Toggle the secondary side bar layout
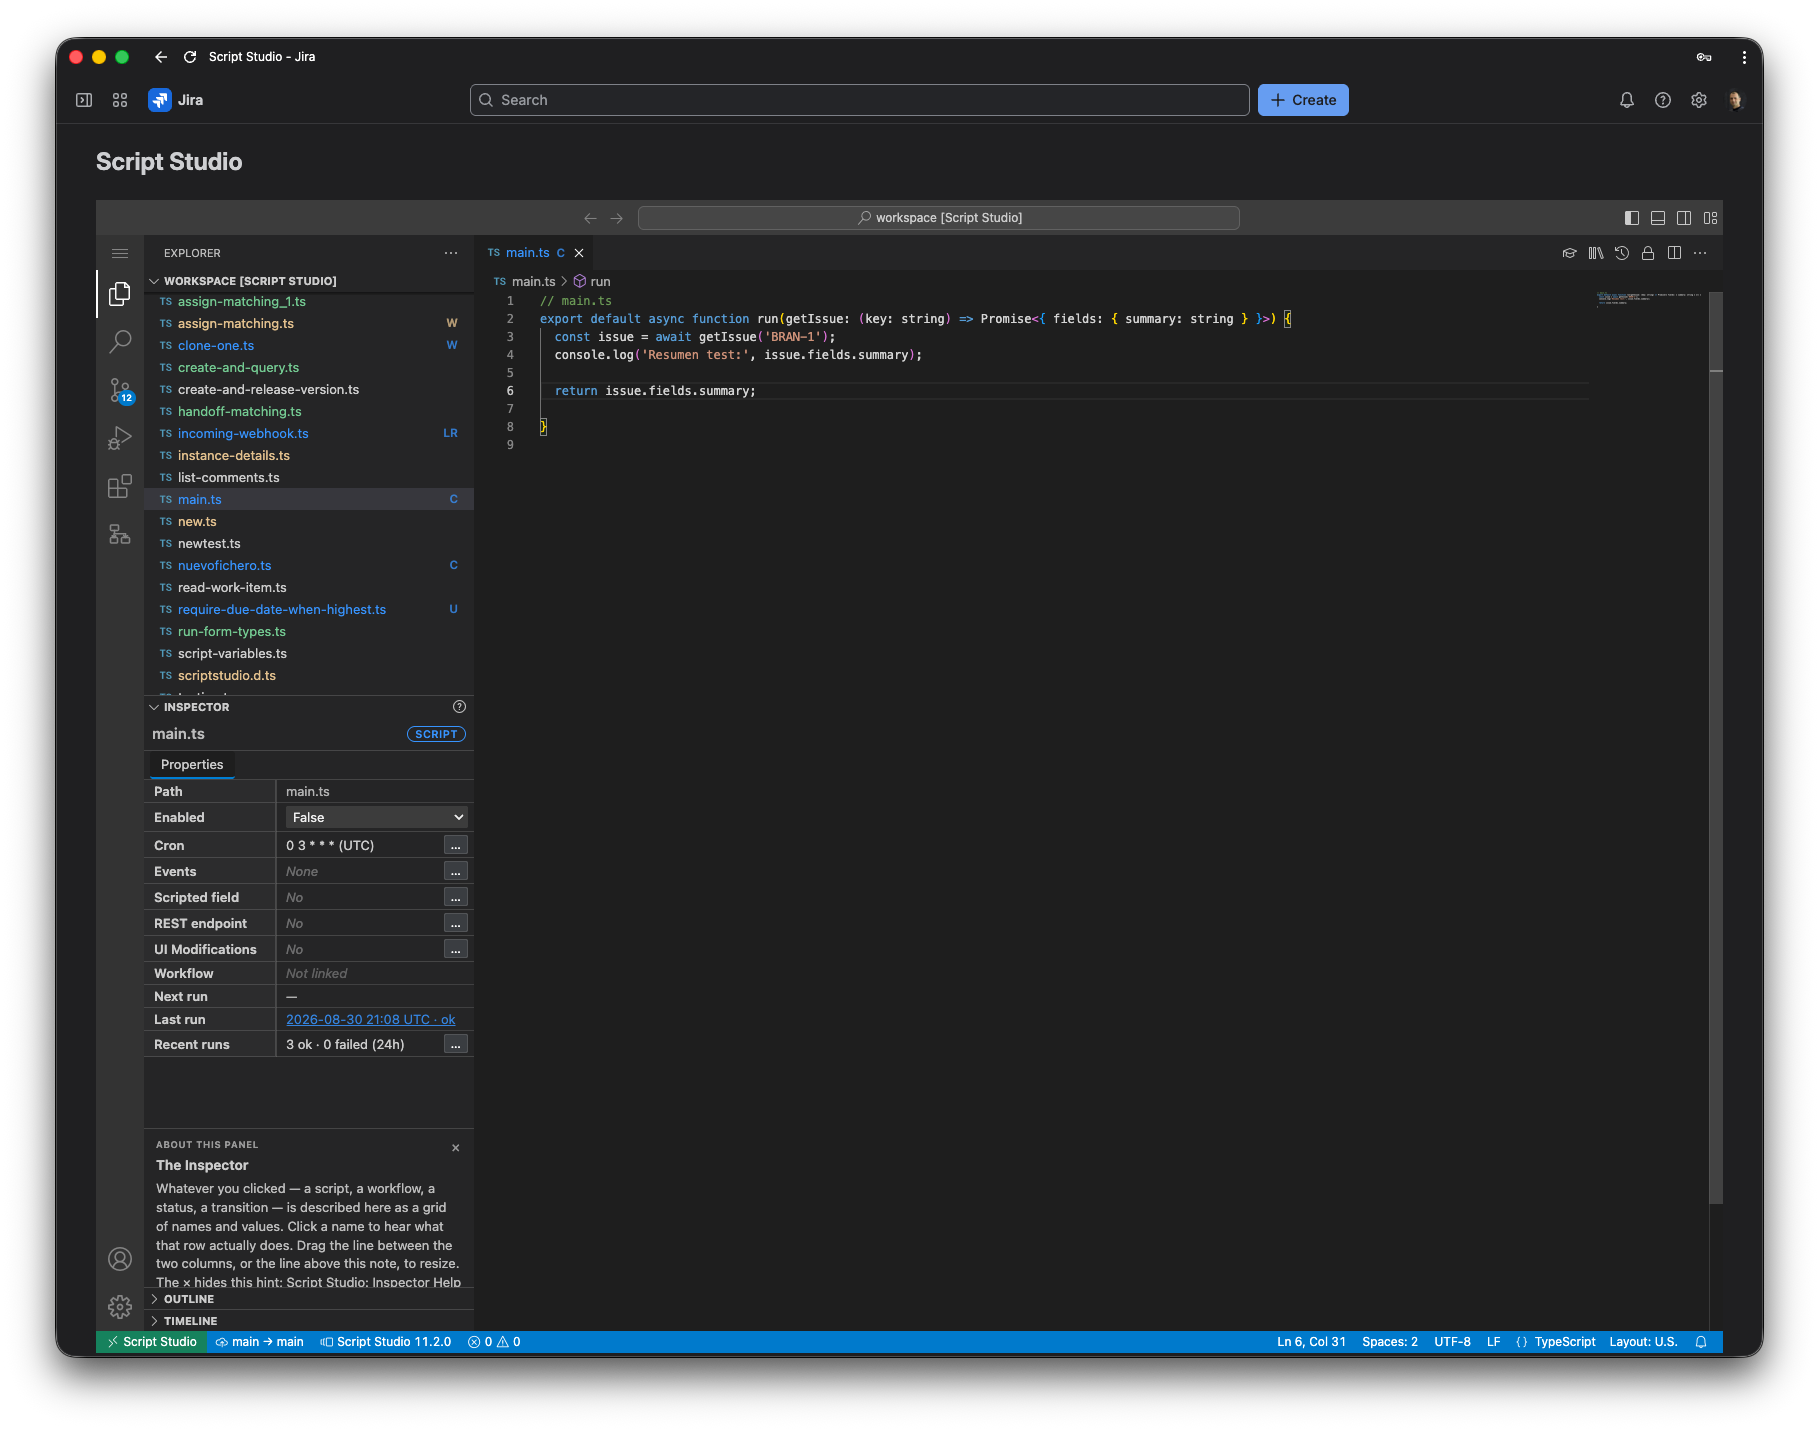The height and width of the screenshot is (1431, 1819). [1684, 218]
